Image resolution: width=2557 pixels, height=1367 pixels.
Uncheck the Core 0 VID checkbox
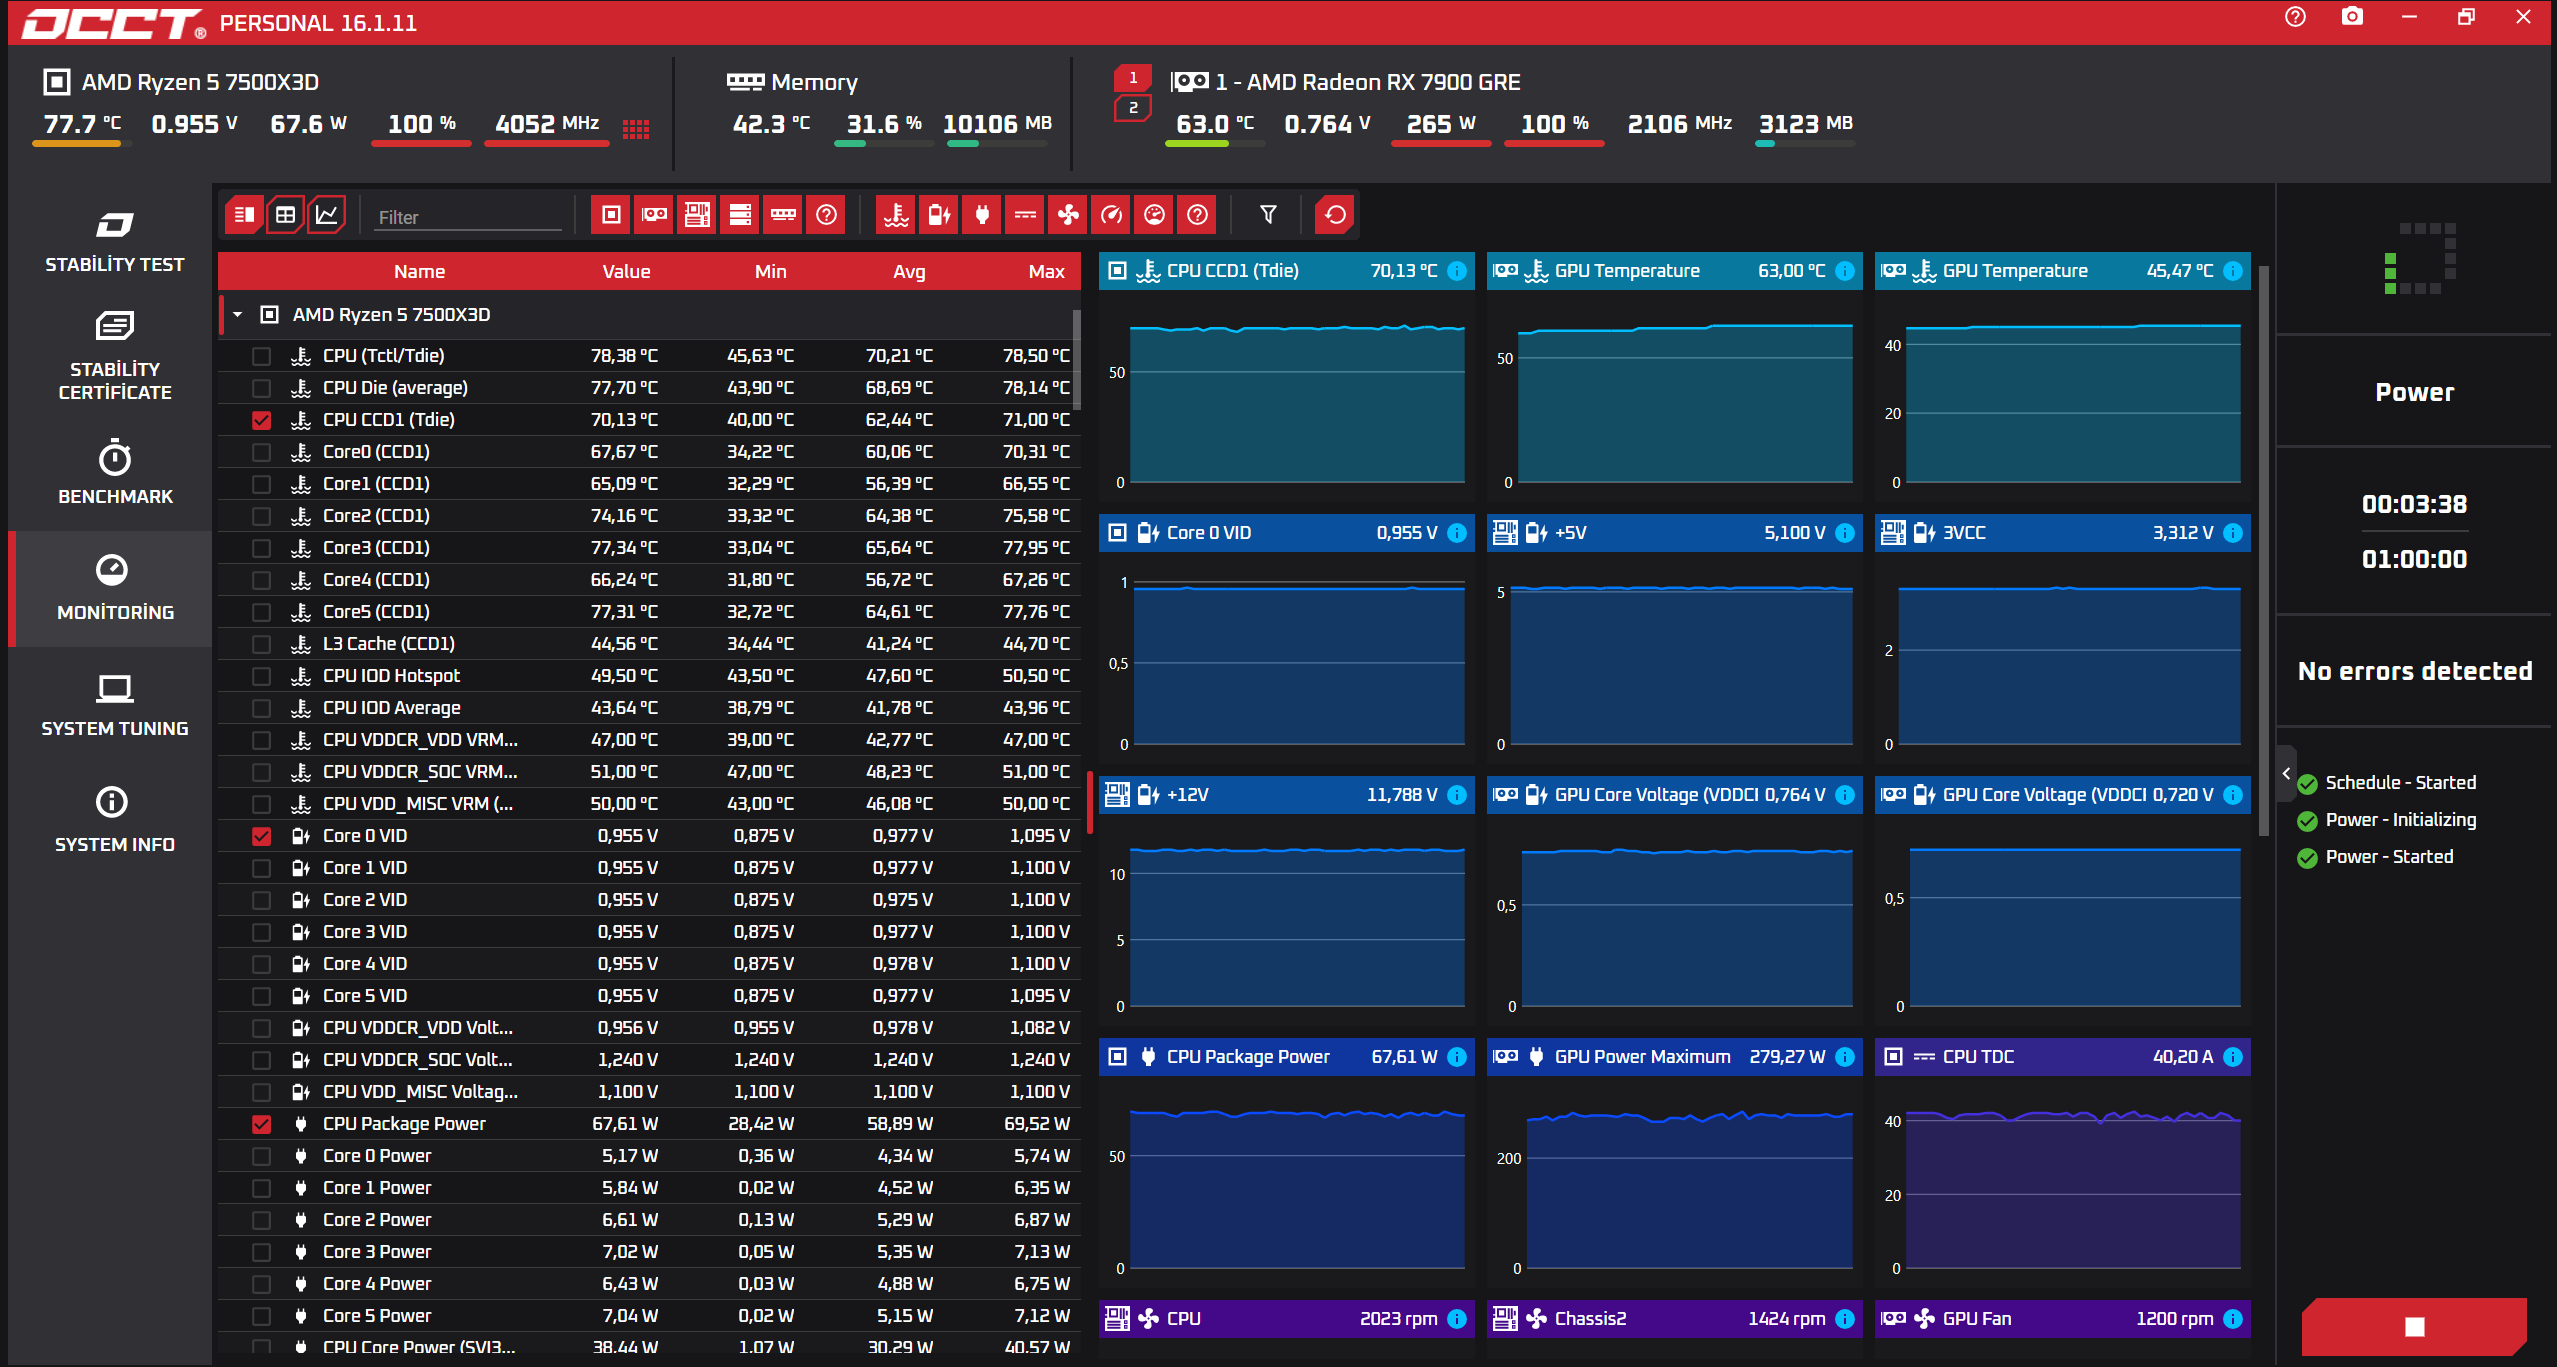click(262, 836)
